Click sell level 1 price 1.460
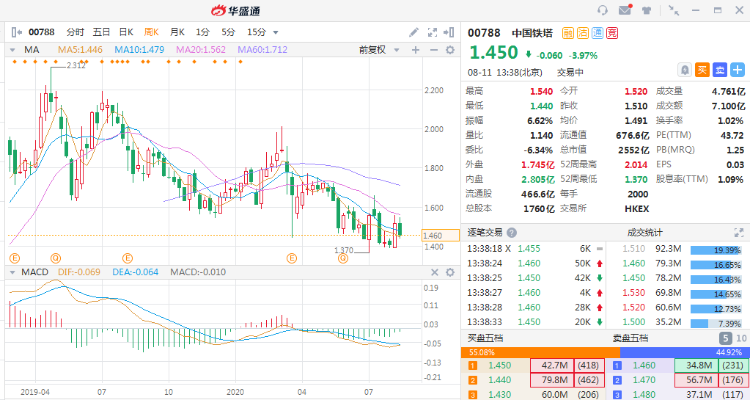Image resolution: width=750 pixels, height=400 pixels. coord(644,366)
